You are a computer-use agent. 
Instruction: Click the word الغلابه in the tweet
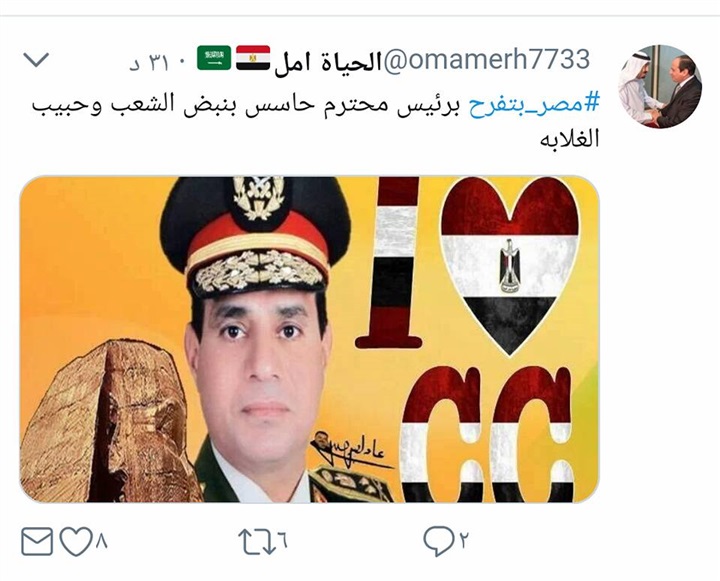569,138
